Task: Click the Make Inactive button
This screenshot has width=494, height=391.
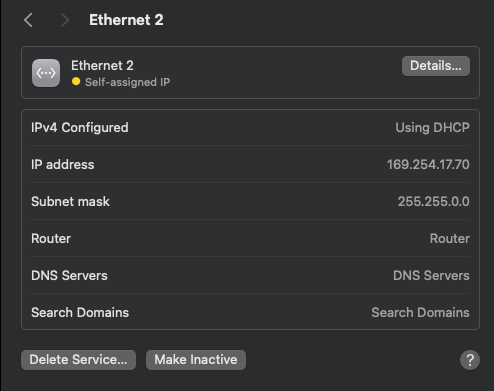Action: pos(196,360)
